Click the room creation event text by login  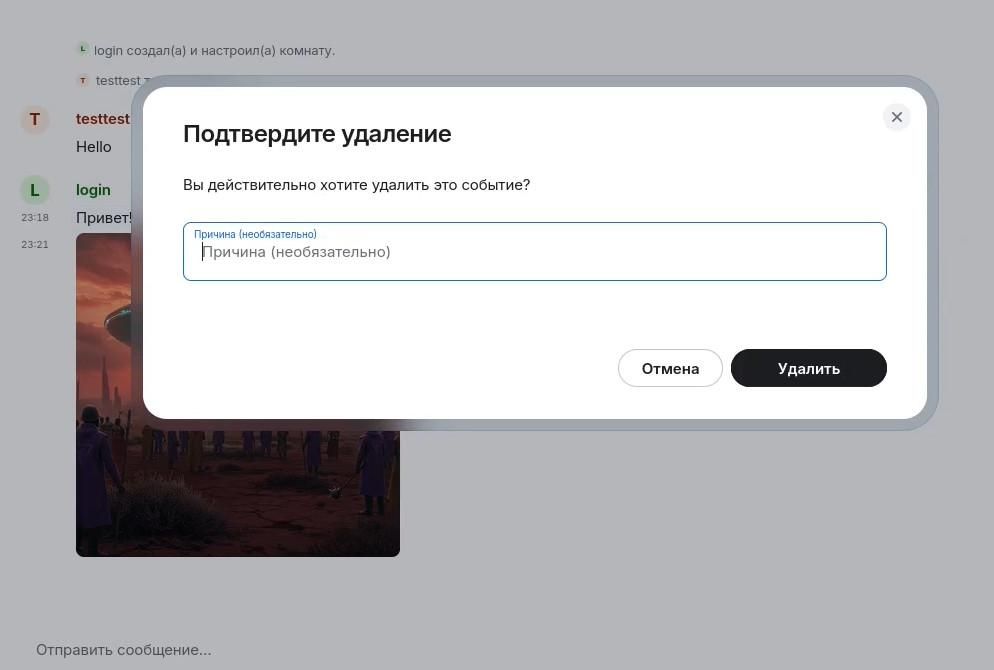click(214, 50)
